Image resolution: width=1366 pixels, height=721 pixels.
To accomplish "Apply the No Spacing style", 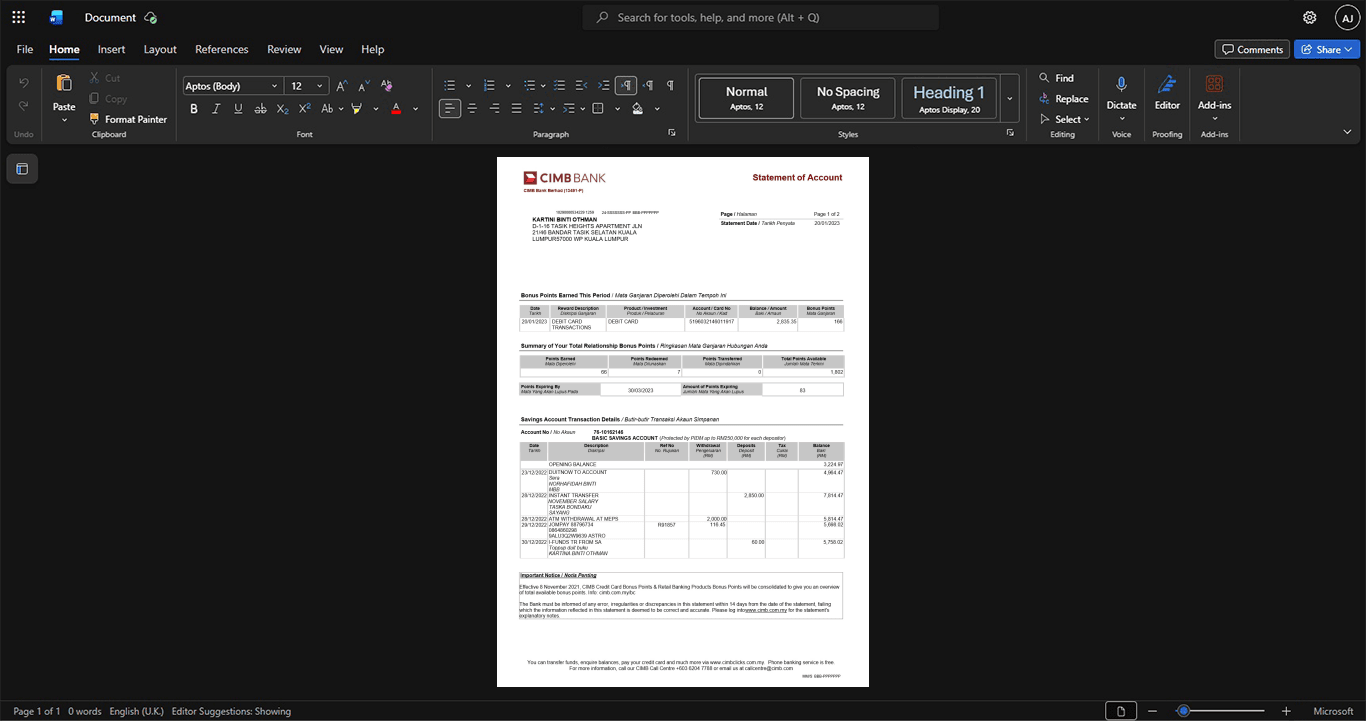I will click(848, 98).
